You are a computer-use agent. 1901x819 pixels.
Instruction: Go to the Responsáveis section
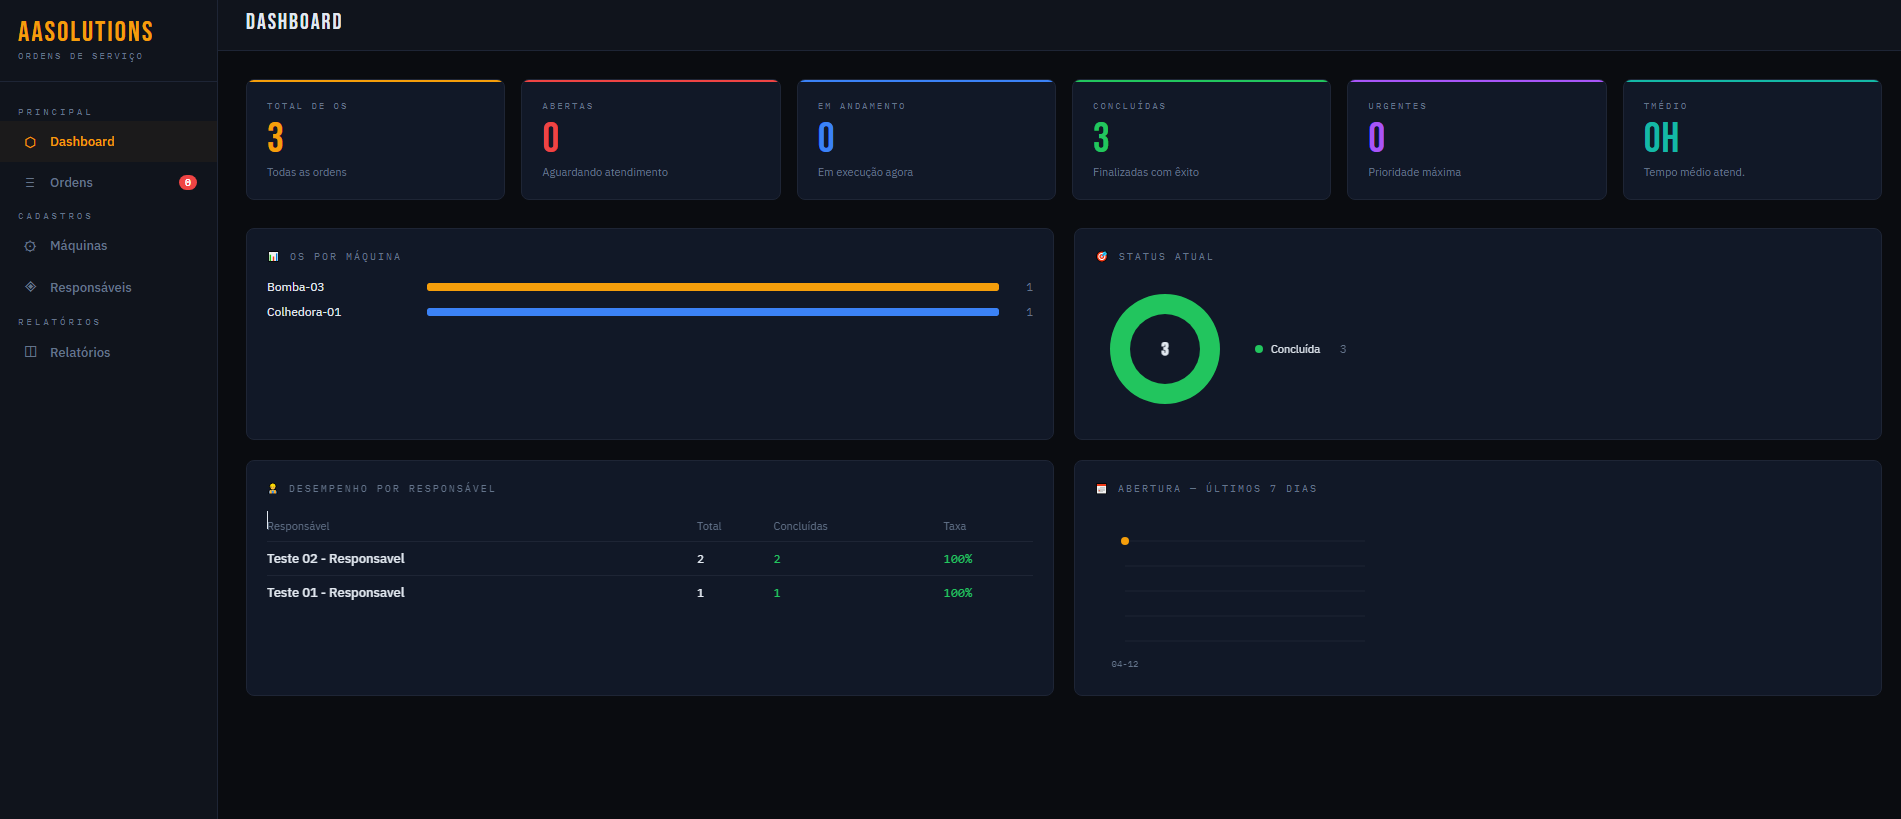pyautogui.click(x=108, y=287)
